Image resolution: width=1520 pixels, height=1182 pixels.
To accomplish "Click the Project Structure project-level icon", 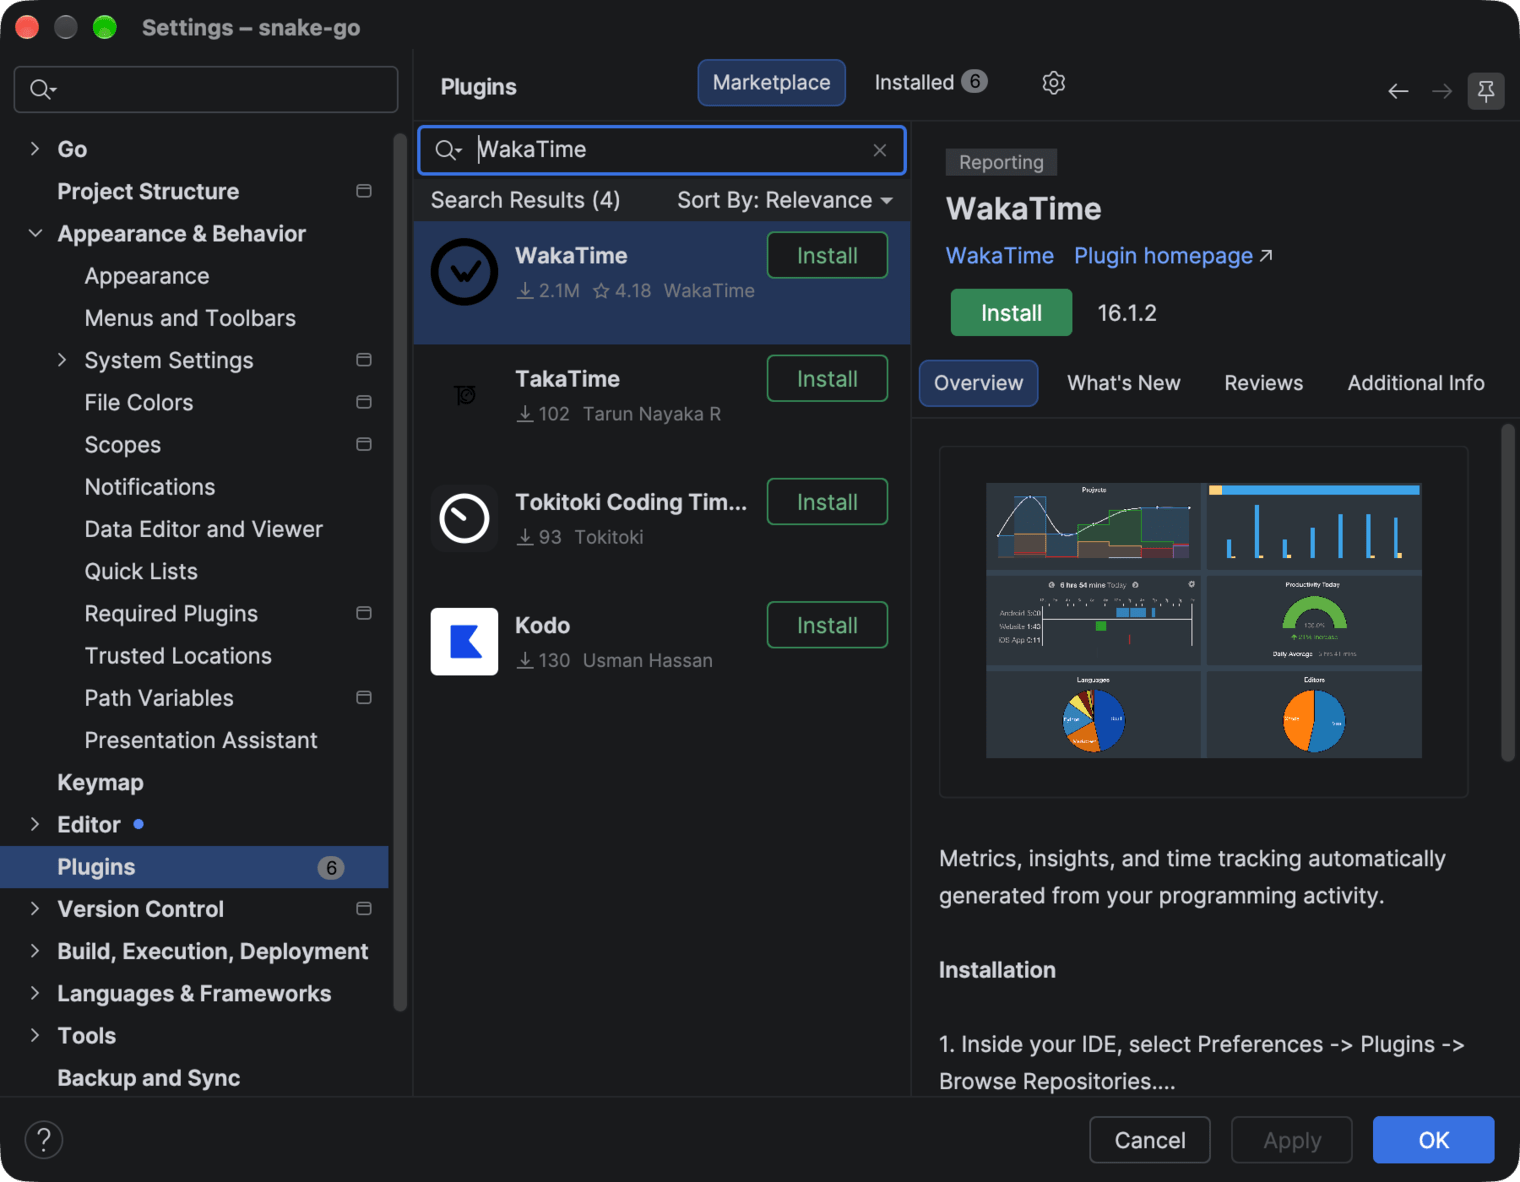I will pos(364,191).
